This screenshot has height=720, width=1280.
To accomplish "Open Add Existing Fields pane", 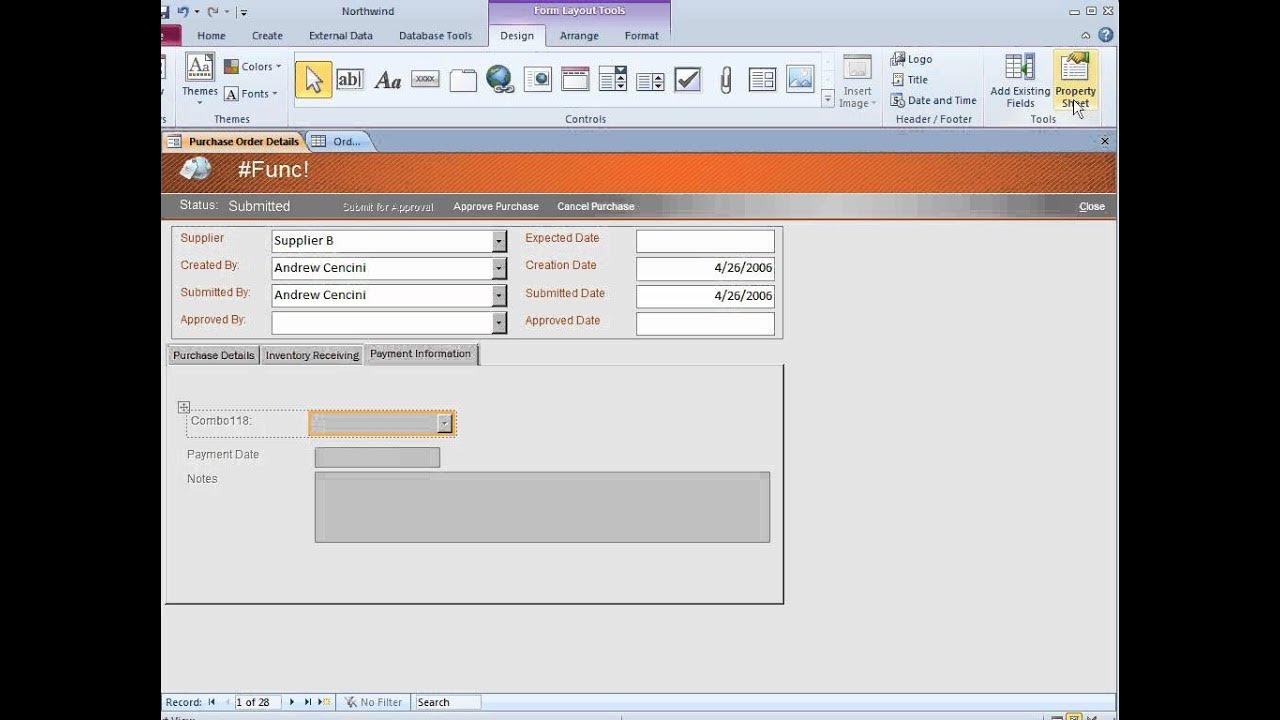I will [x=1020, y=81].
